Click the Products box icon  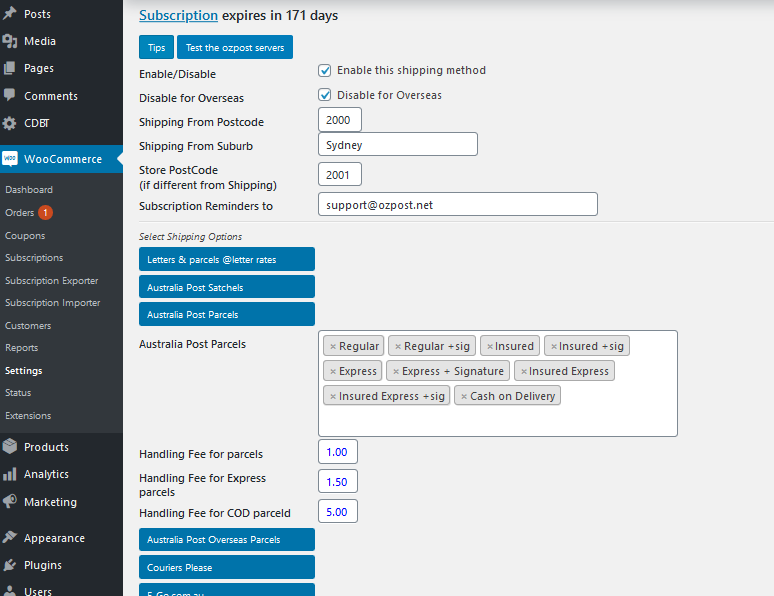pos(9,446)
